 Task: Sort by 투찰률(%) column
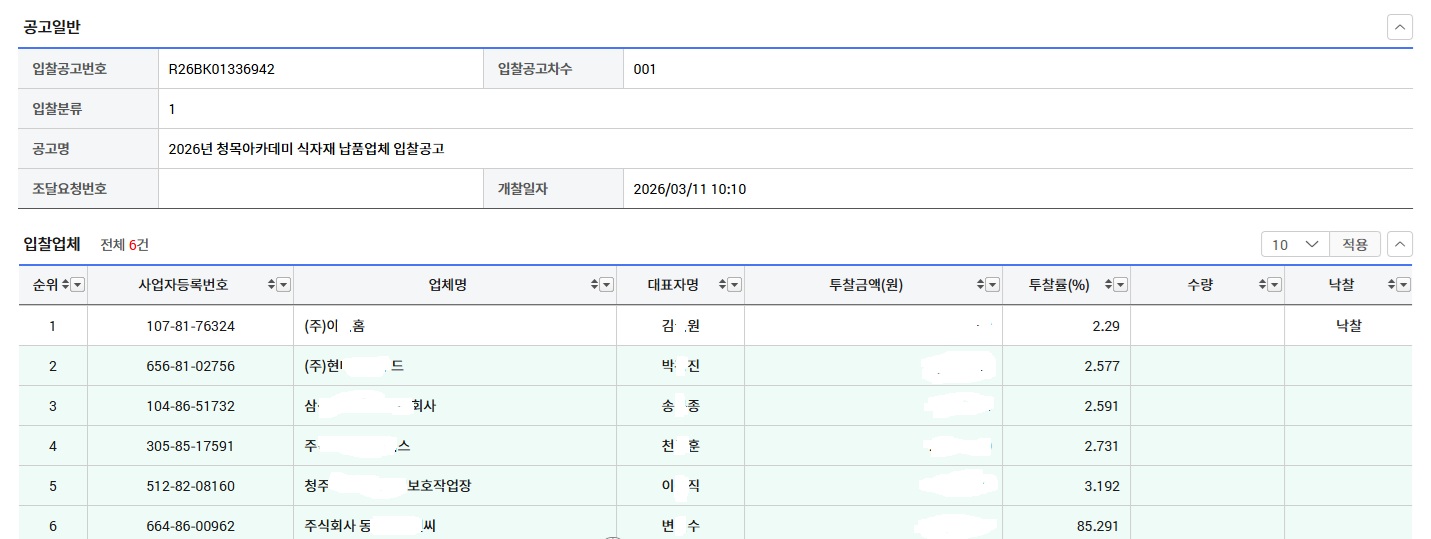click(x=1108, y=285)
